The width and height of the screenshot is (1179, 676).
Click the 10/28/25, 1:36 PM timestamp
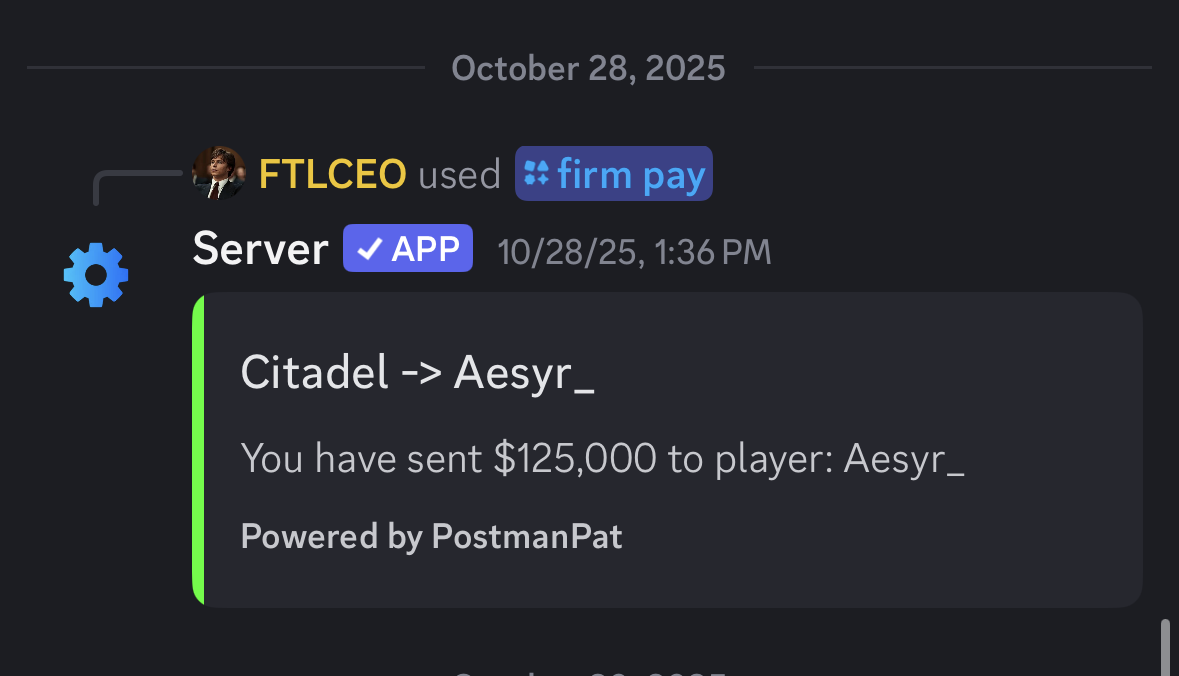pyautogui.click(x=634, y=251)
